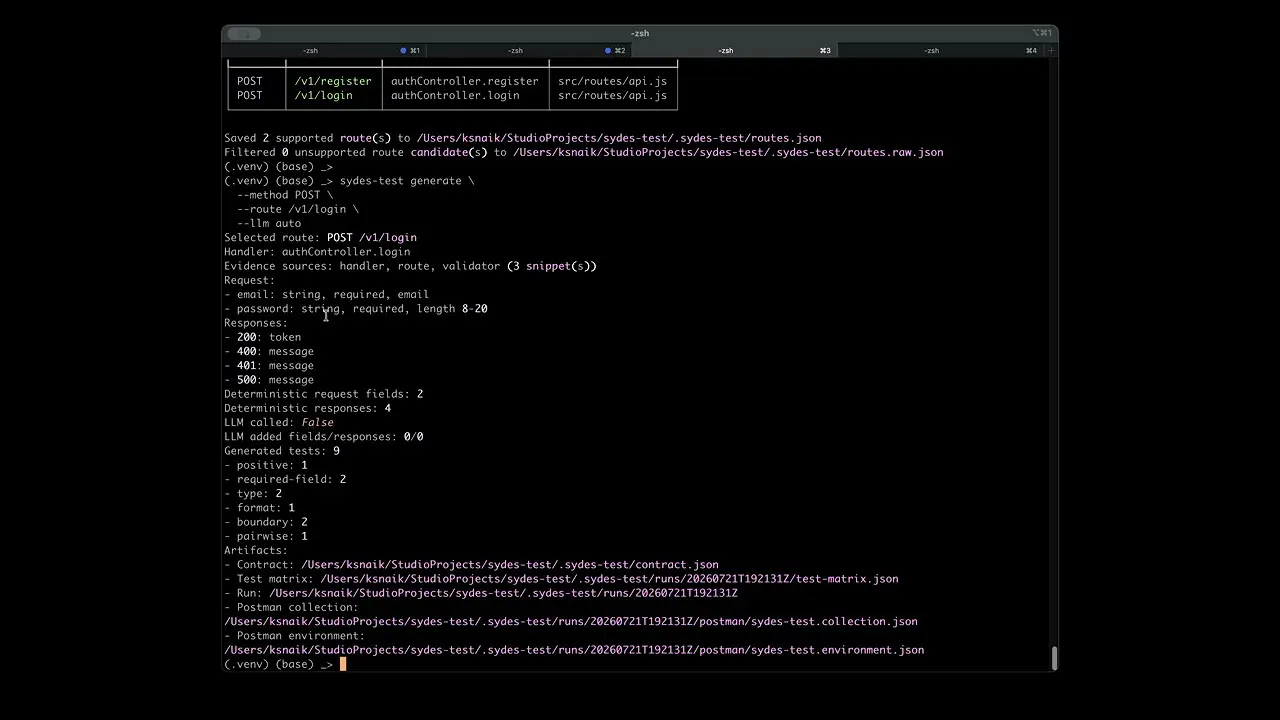Screen dimensions: 1280x720
Task: Open a new tab with the plus button
Action: tap(1050, 50)
